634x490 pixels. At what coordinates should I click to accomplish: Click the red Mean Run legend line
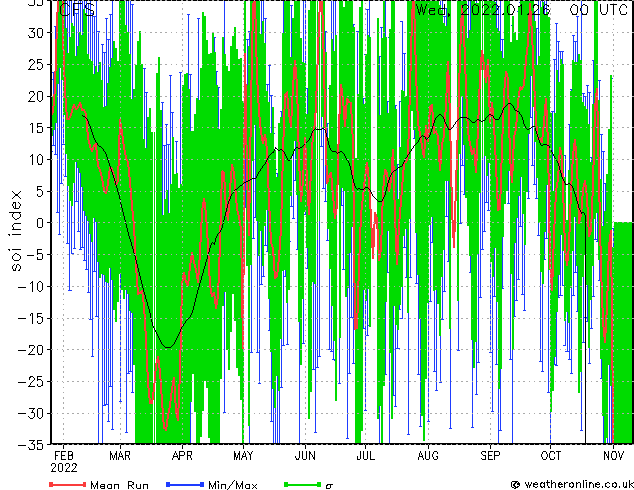click(68, 484)
